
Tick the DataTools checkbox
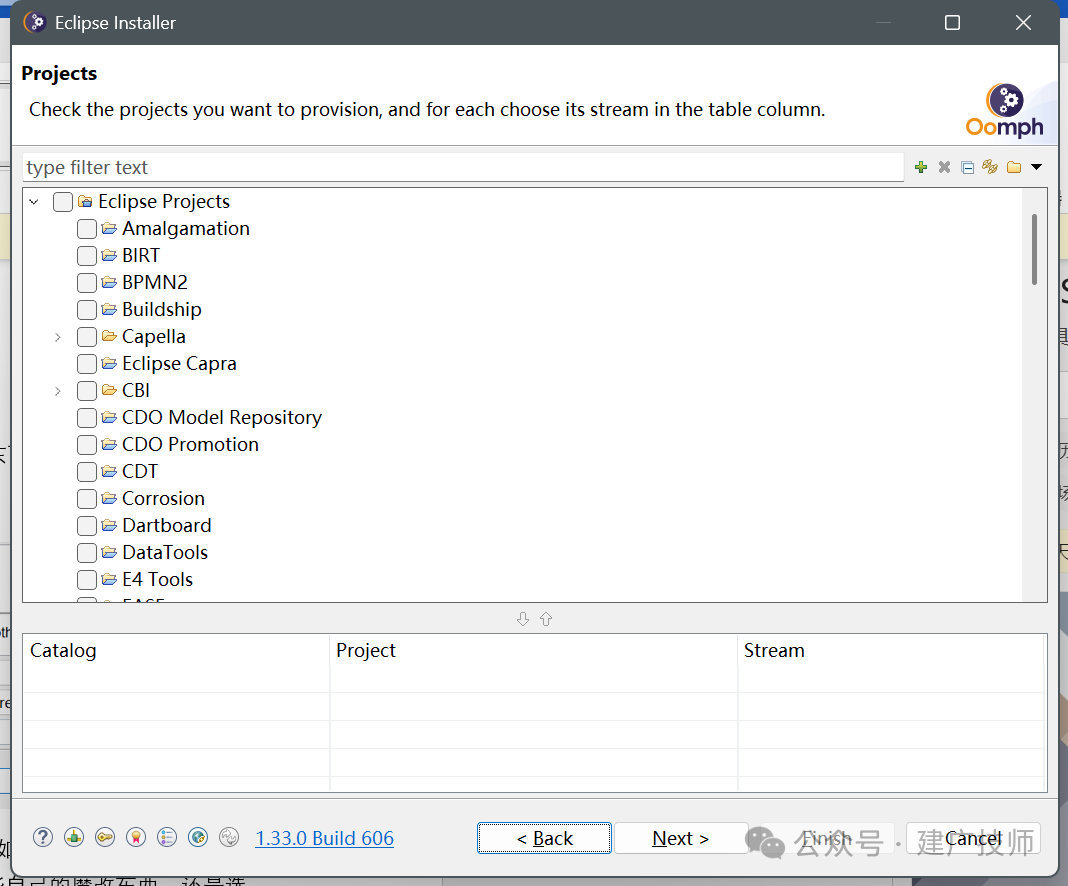tap(87, 552)
